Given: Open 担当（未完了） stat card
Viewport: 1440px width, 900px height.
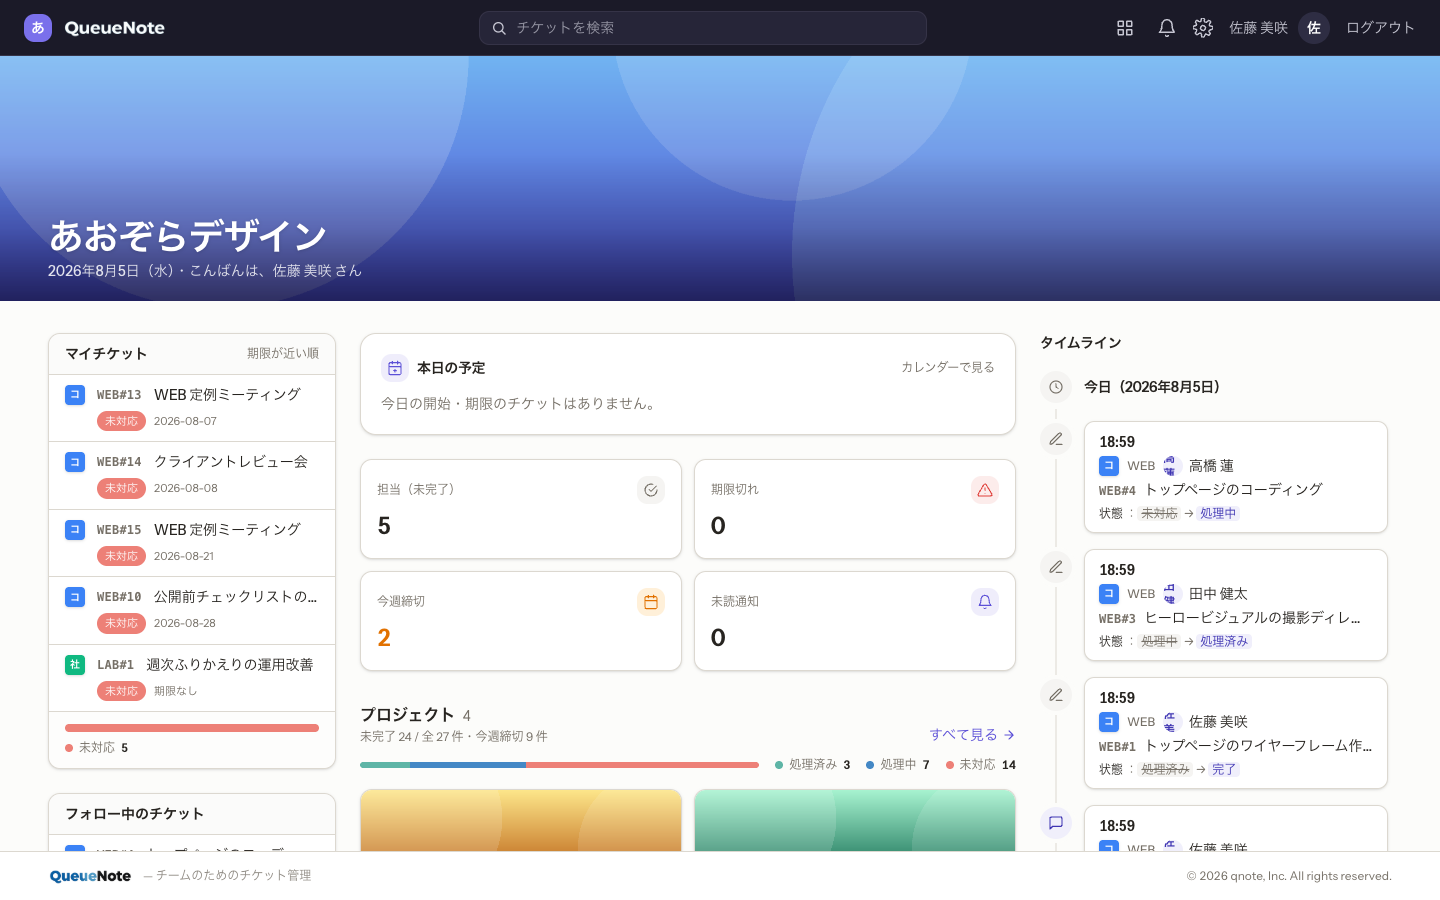Looking at the screenshot, I should click(521, 509).
